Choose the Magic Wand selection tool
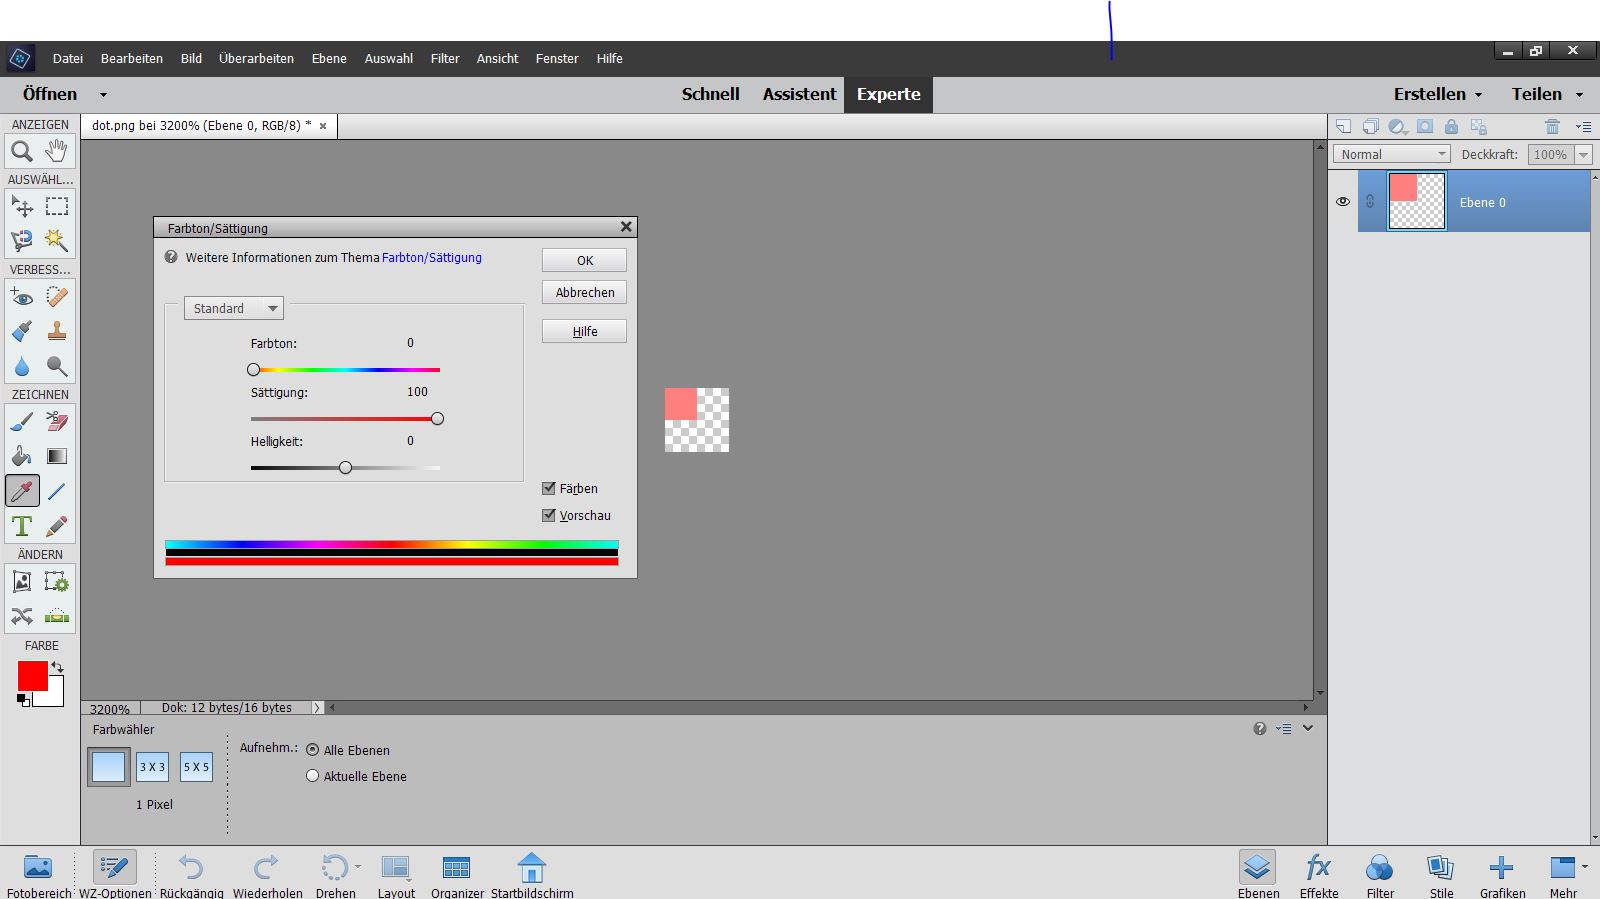The height and width of the screenshot is (899, 1600). coord(57,241)
